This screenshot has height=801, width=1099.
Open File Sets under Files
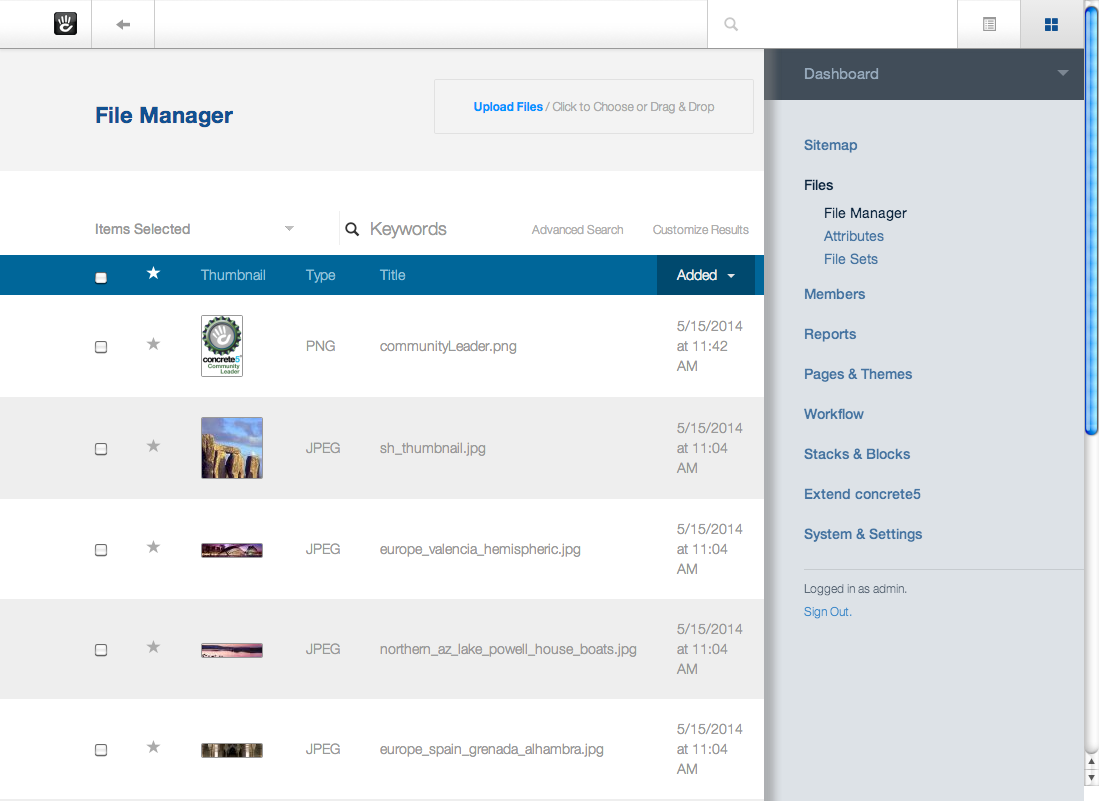pos(850,259)
